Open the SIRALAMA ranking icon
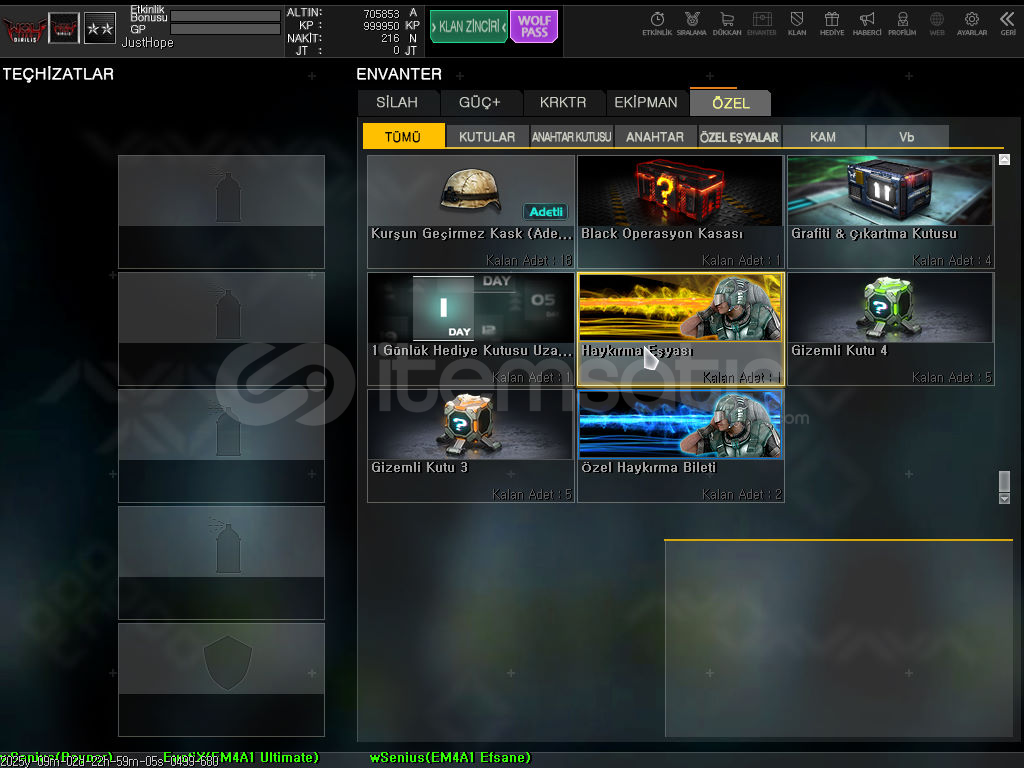 692,24
